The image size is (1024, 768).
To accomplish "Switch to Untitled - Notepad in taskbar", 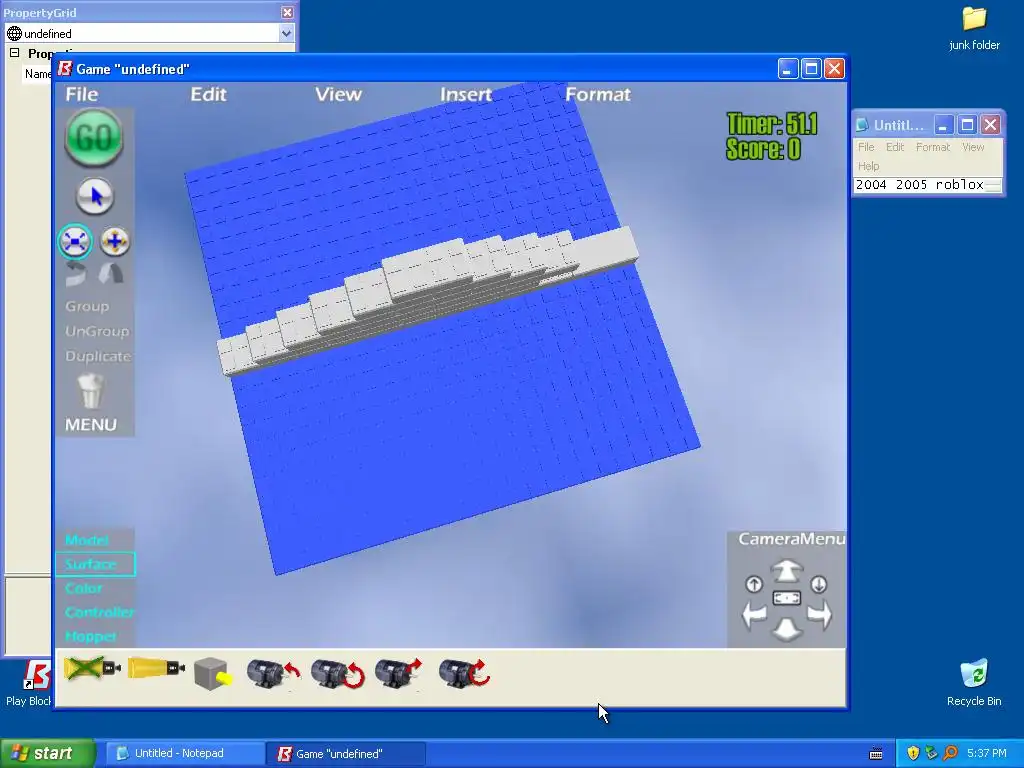I will tap(183, 753).
